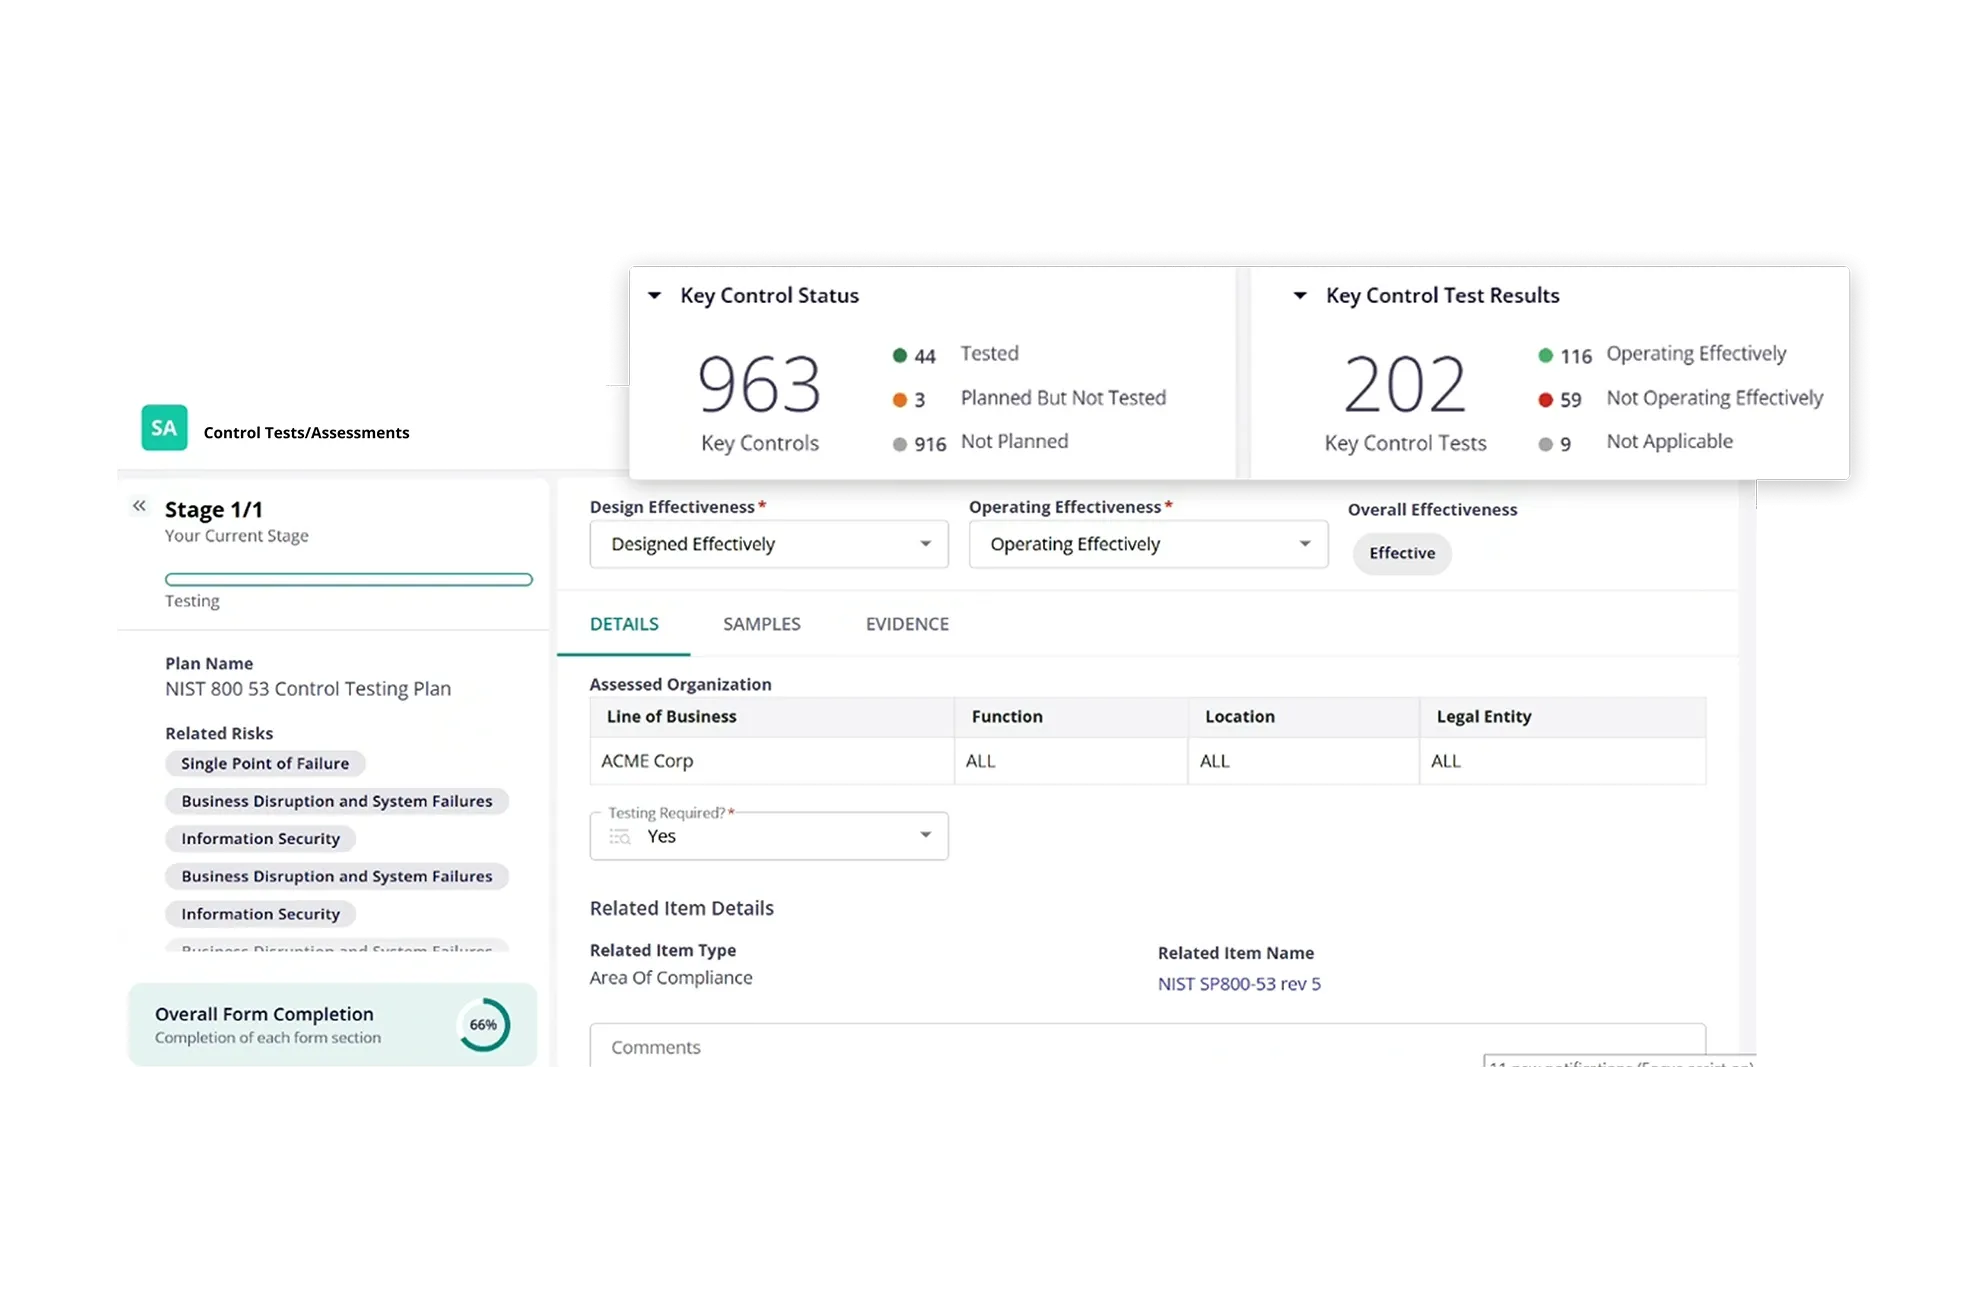Image resolution: width=1975 pixels, height=1313 pixels.
Task: Open the NIST SP800-53 rev 5 link
Action: [1239, 984]
